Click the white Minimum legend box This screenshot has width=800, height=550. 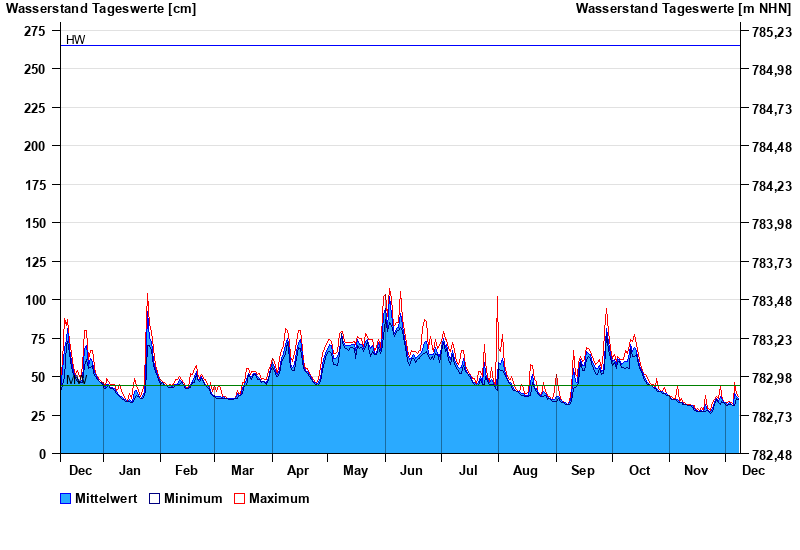pyautogui.click(x=154, y=499)
